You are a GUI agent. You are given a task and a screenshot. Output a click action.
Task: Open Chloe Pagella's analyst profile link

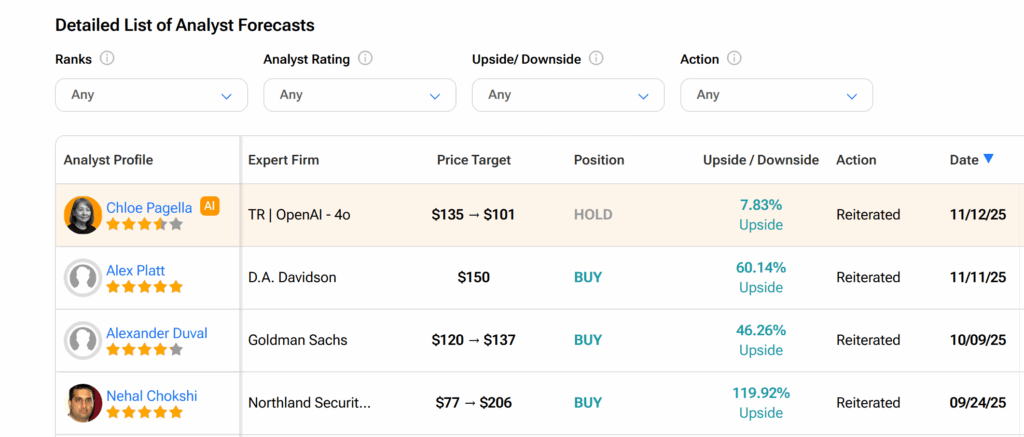point(149,208)
